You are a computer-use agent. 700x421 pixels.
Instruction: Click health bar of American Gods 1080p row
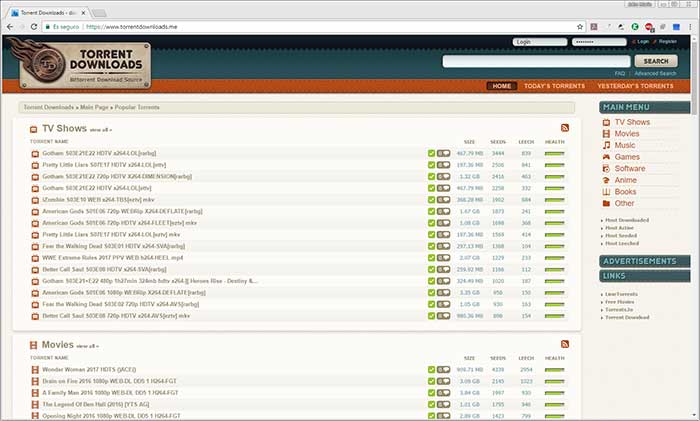(554, 293)
